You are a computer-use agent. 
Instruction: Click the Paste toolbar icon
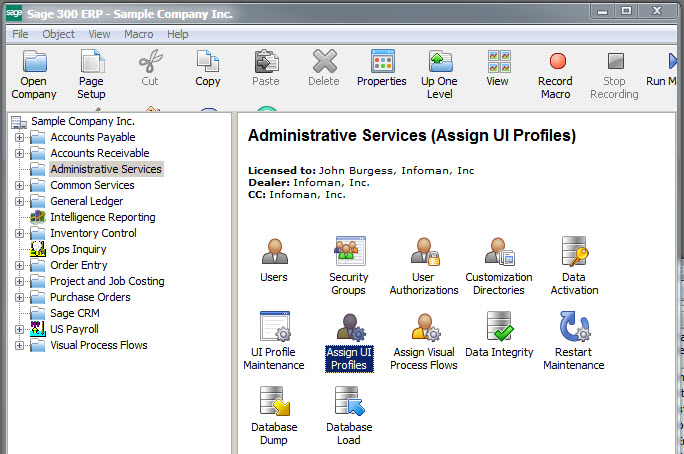pos(266,68)
